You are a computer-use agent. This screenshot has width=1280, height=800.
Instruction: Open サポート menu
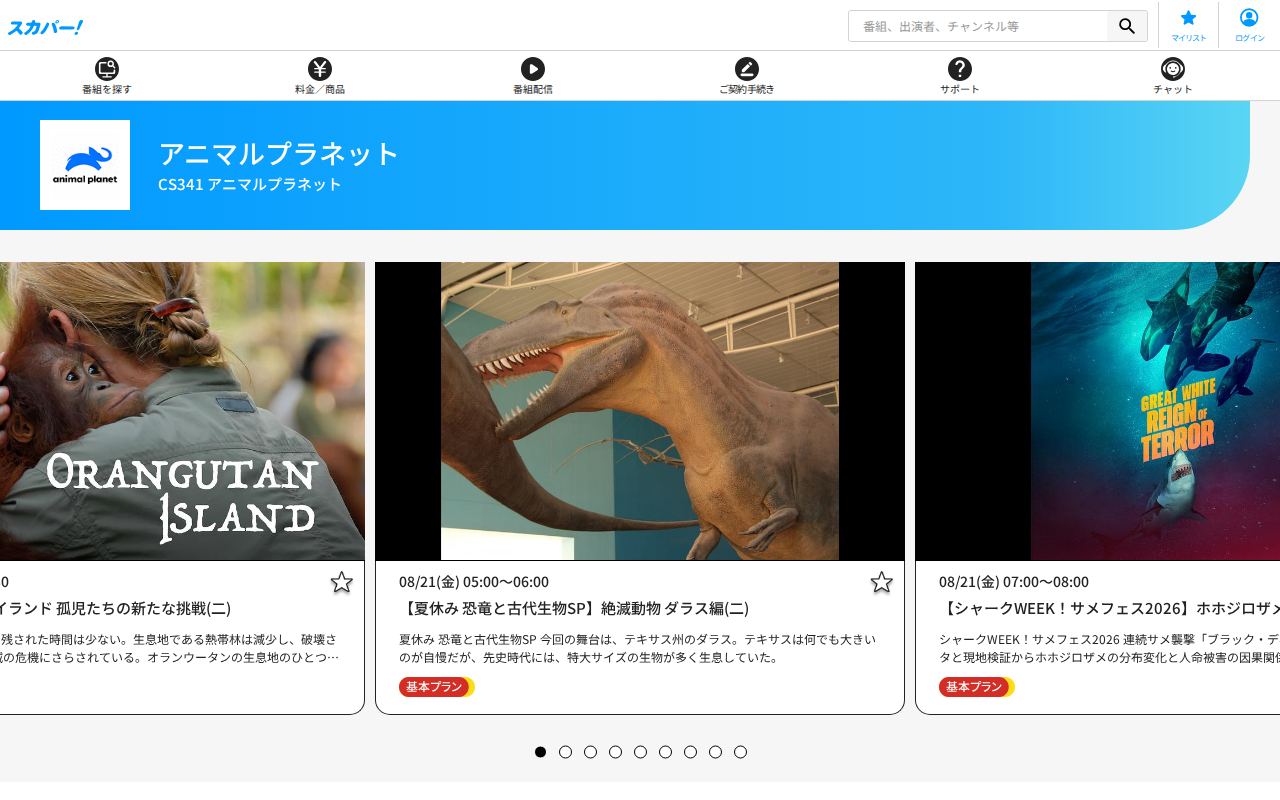tap(960, 76)
